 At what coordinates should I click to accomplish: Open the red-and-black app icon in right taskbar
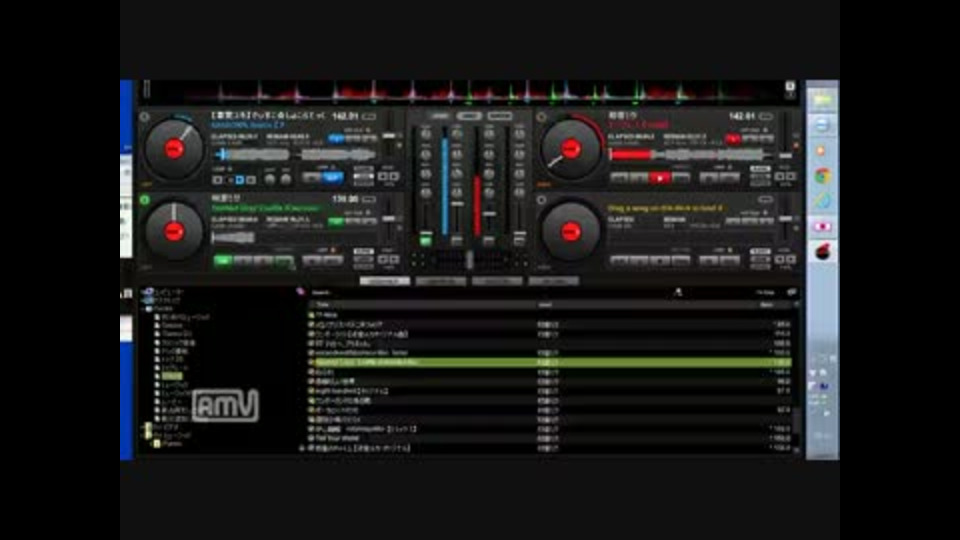coord(822,252)
